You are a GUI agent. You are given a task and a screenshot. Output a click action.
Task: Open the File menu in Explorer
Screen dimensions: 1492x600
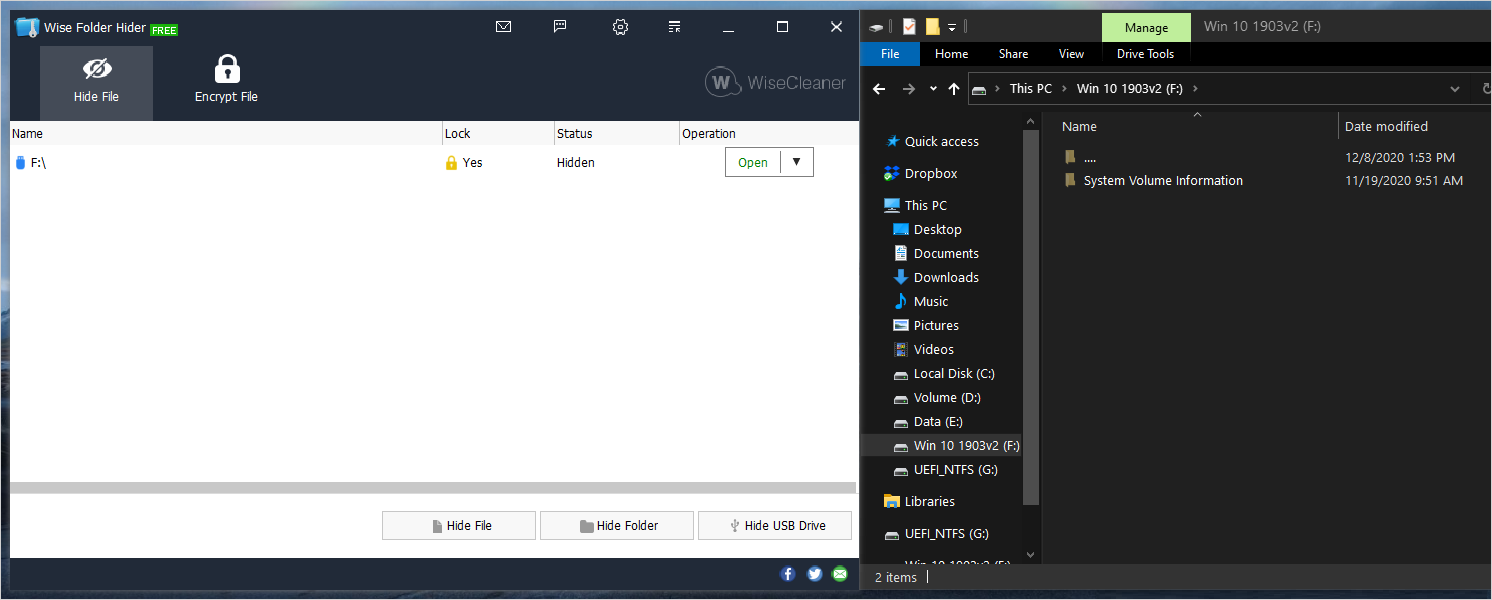click(889, 53)
